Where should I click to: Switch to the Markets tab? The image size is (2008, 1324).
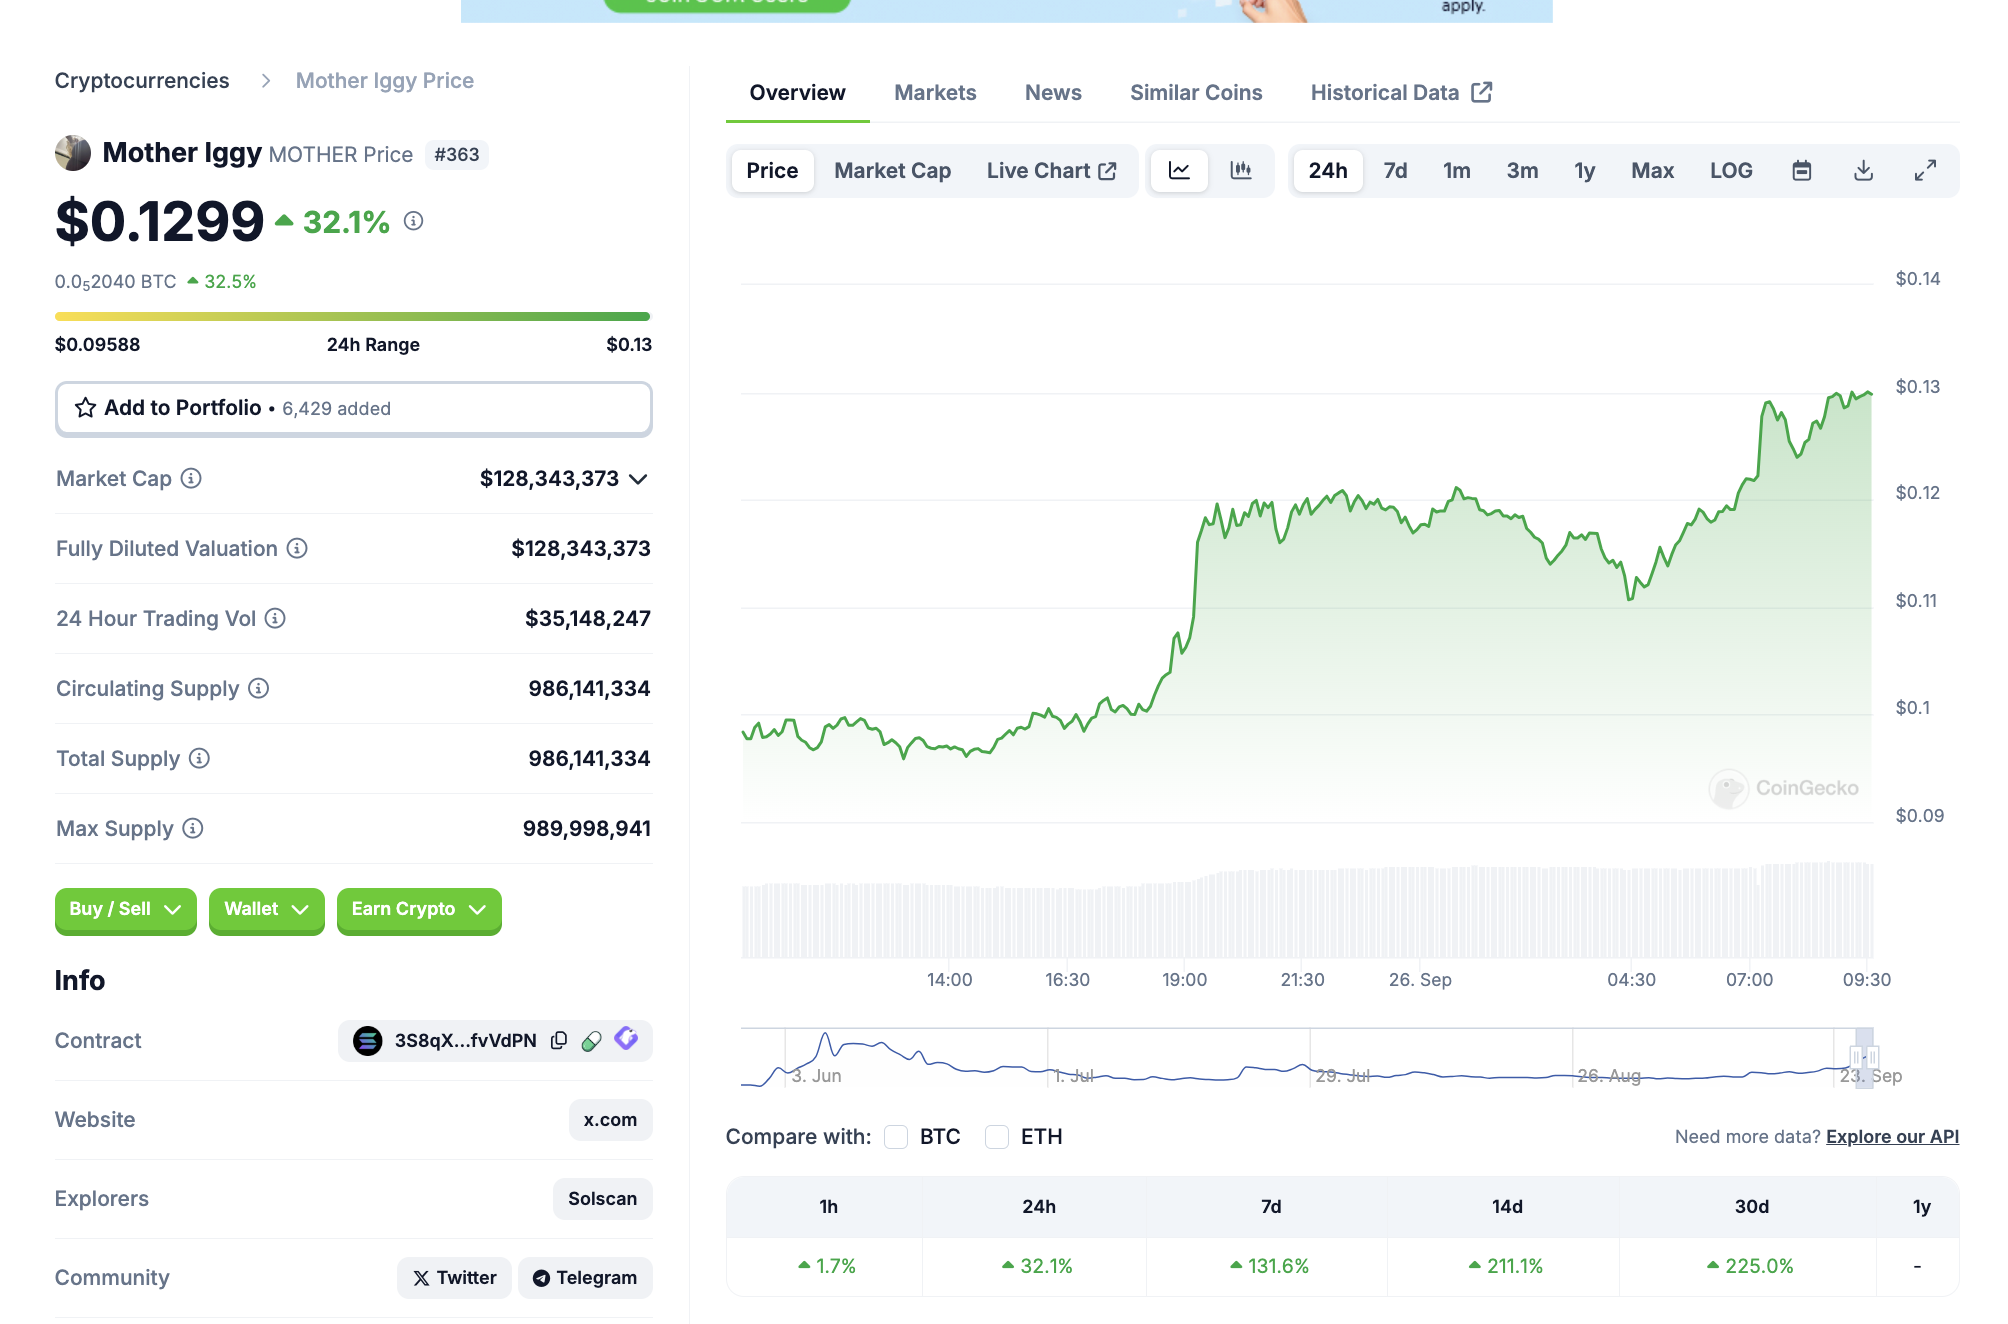[934, 93]
